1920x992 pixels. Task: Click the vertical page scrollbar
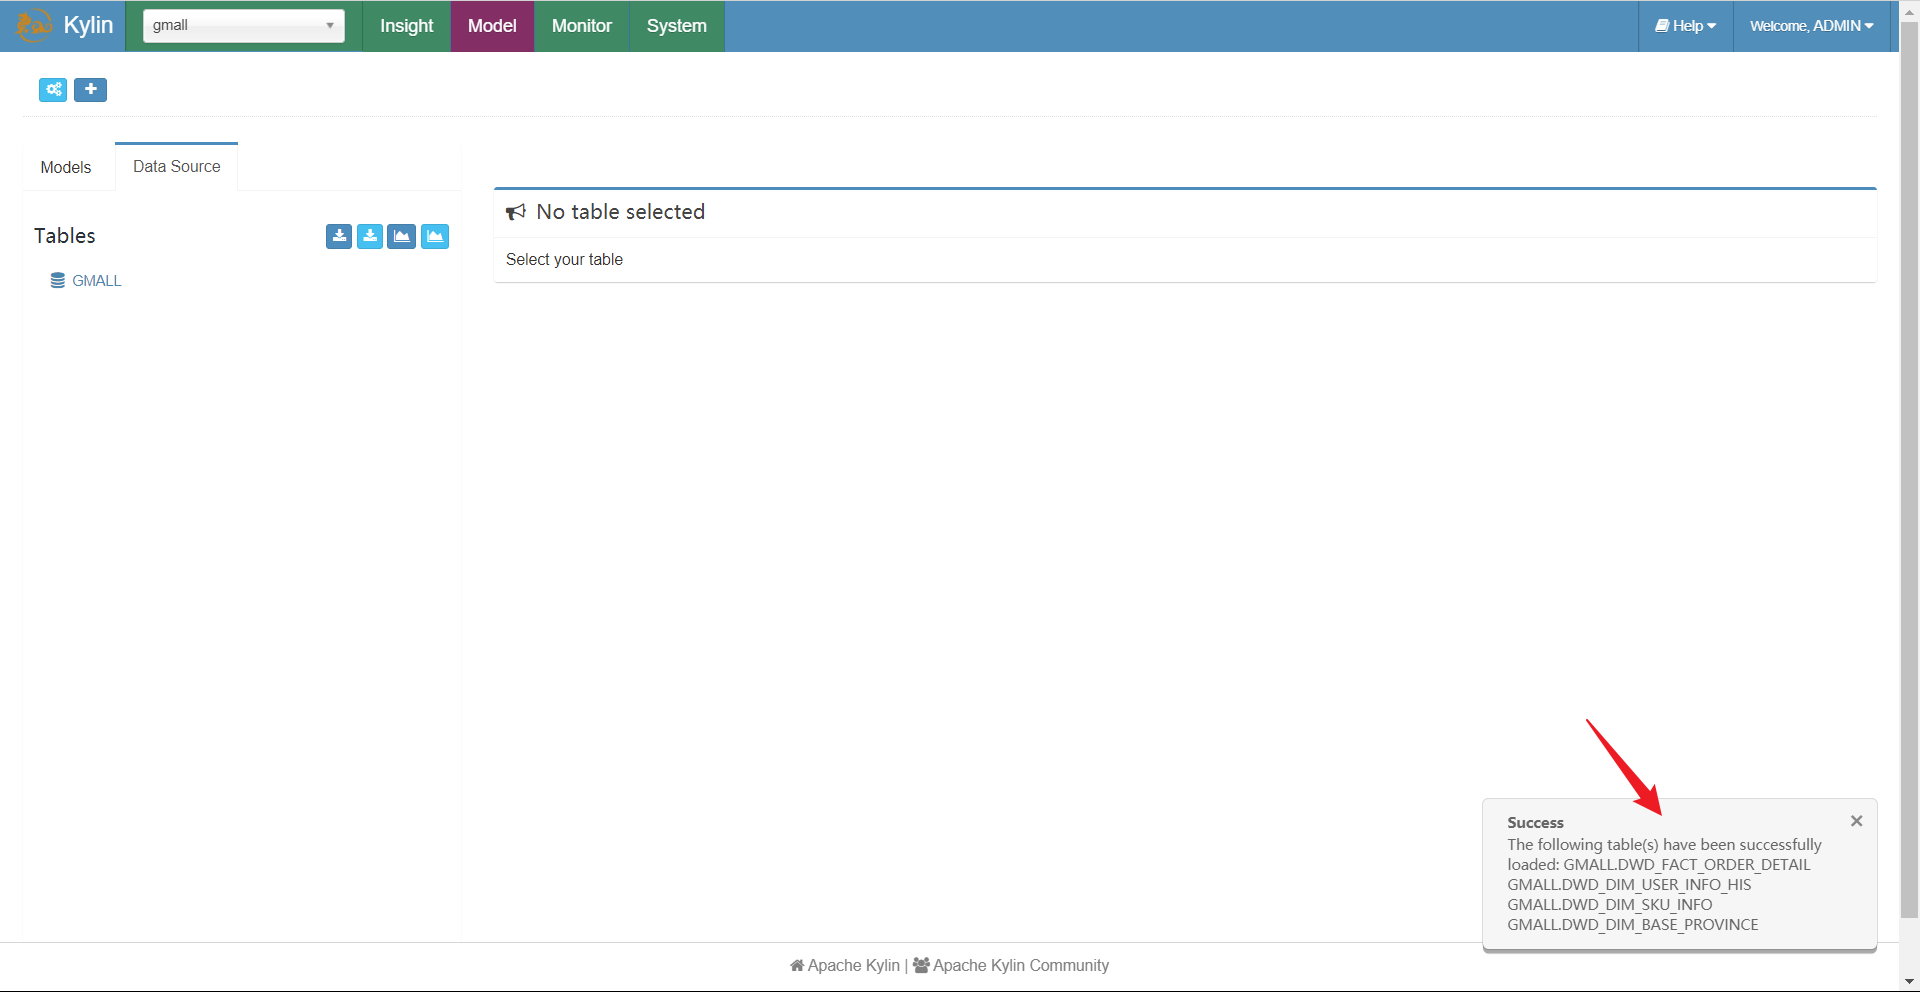[1909, 470]
